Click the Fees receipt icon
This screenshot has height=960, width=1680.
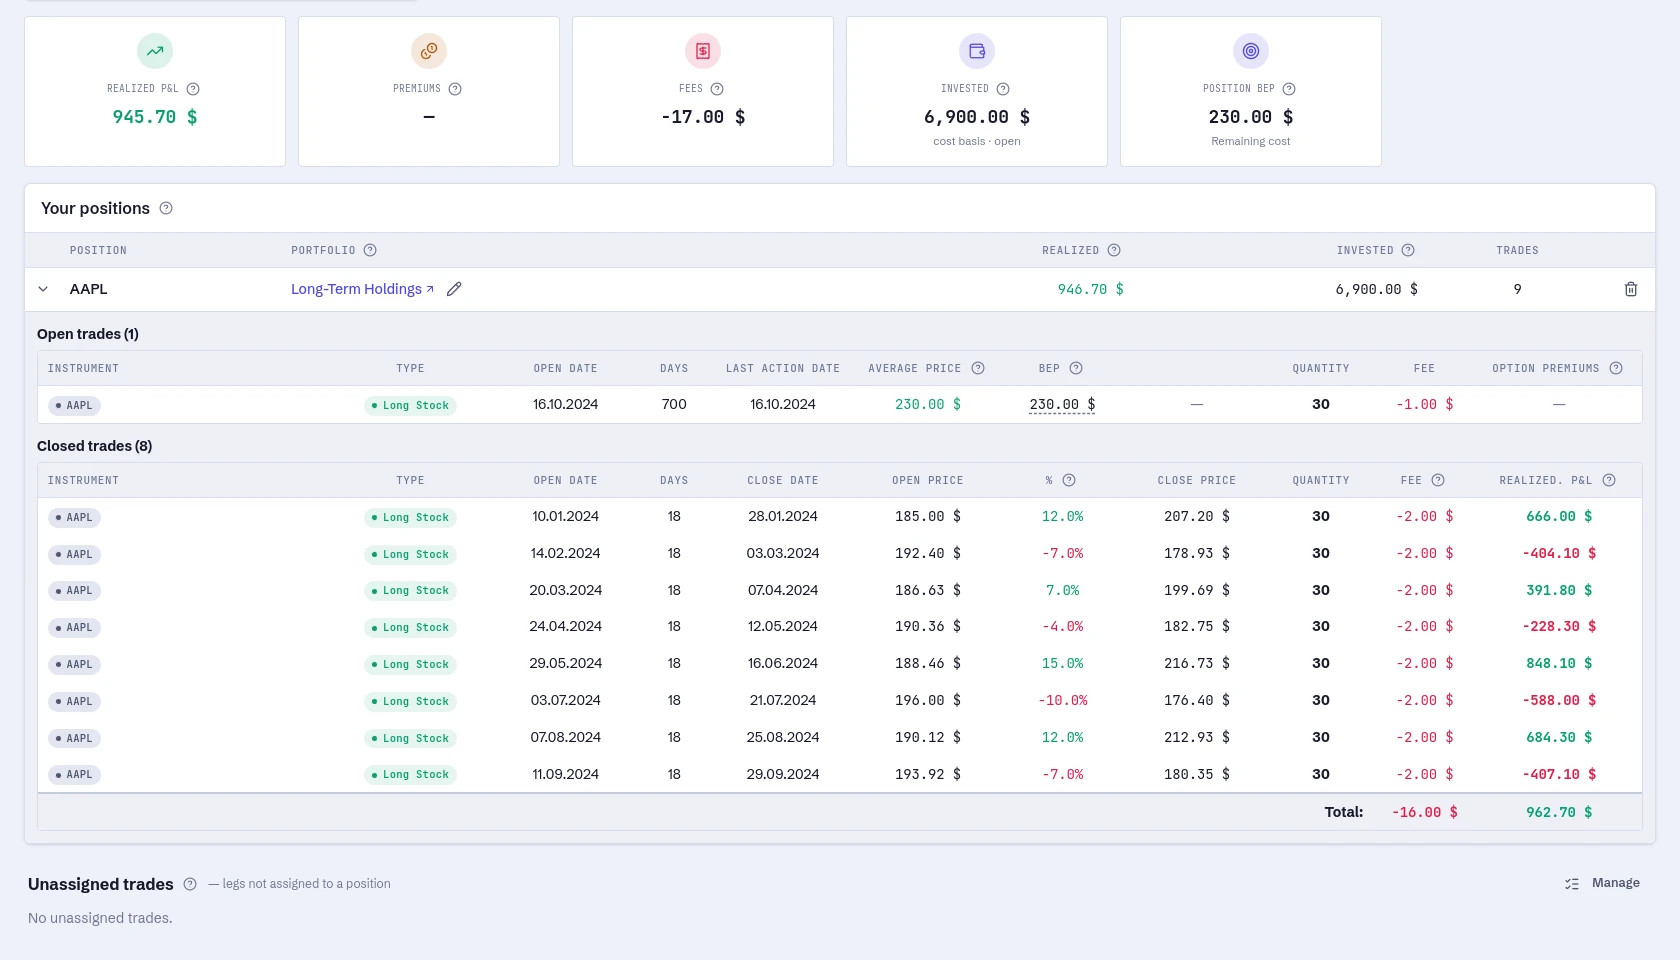(x=703, y=51)
